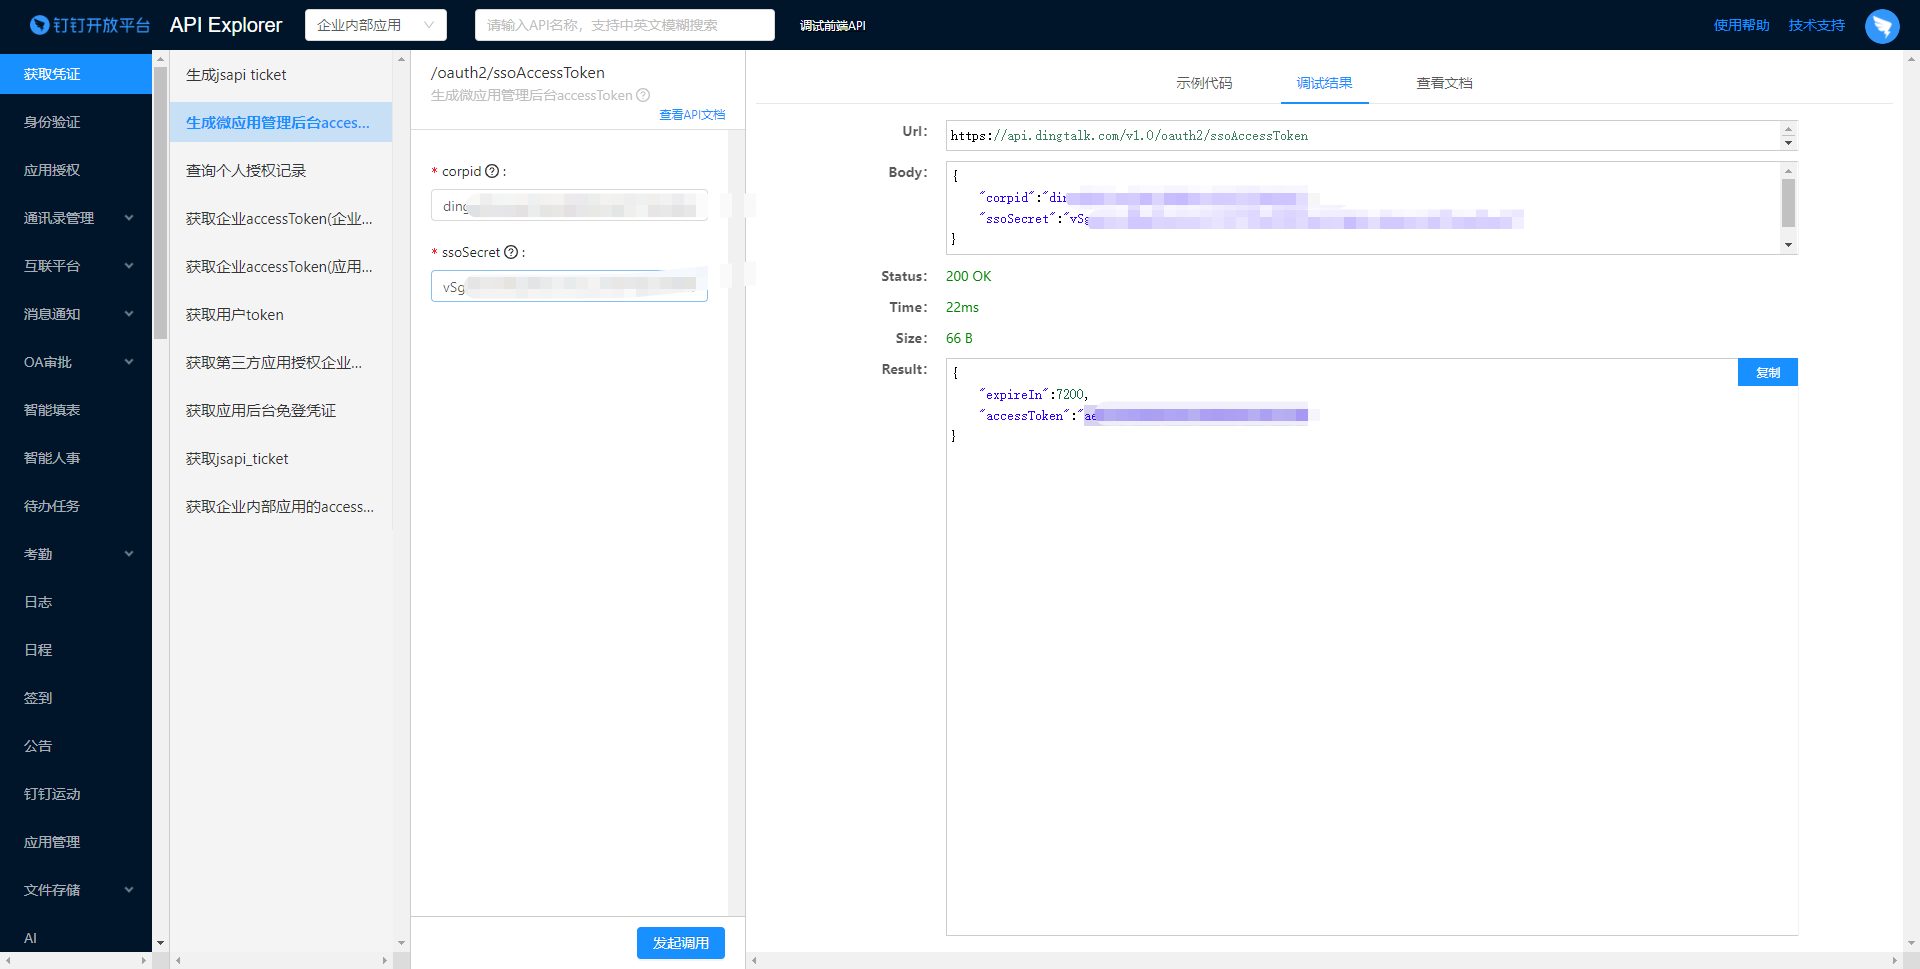1920x969 pixels.
Task: Click the Url field up stepper arrow
Action: (x=1788, y=129)
